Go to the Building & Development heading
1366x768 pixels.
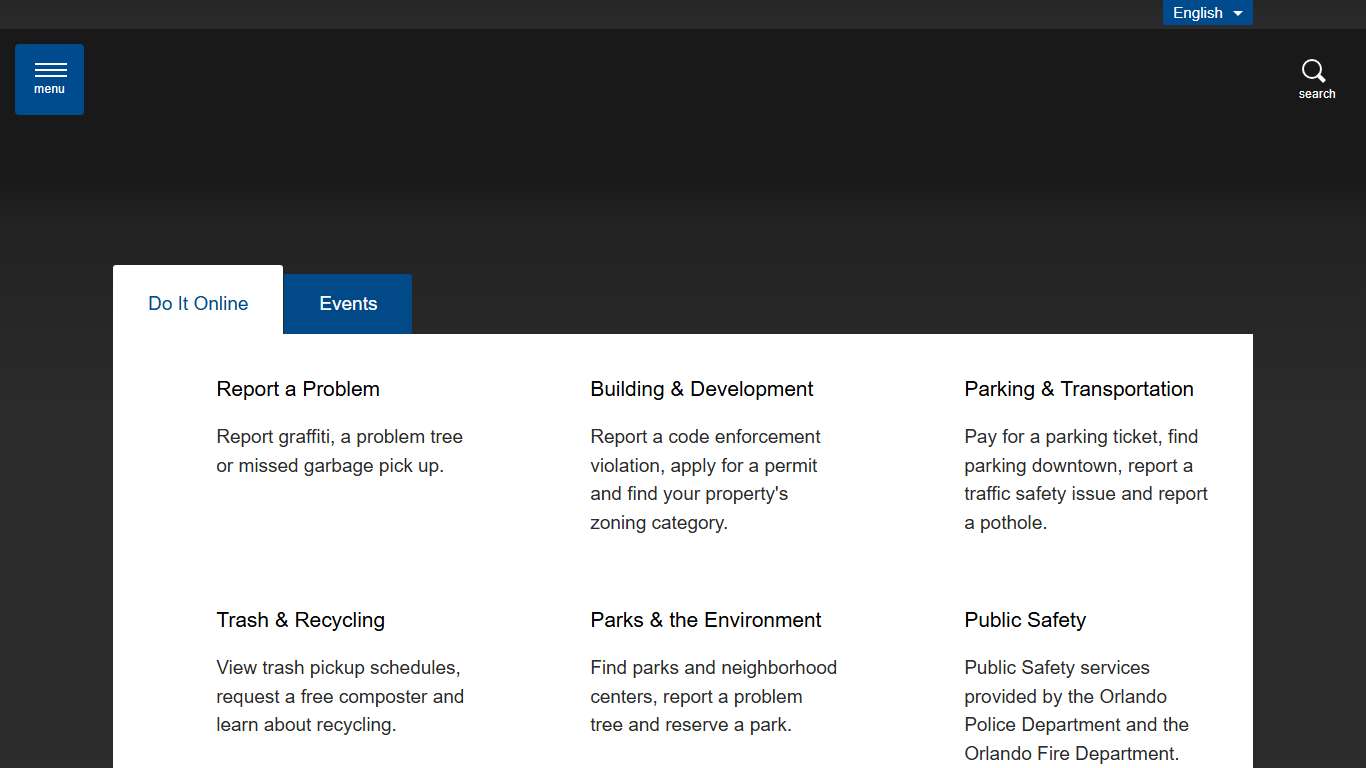point(701,389)
